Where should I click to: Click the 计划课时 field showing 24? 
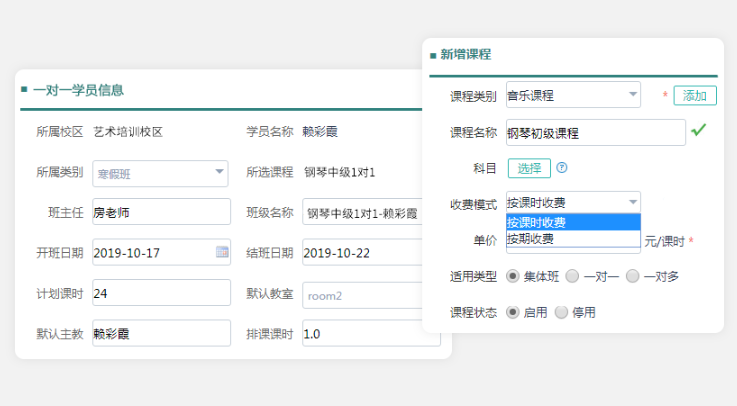(160, 294)
